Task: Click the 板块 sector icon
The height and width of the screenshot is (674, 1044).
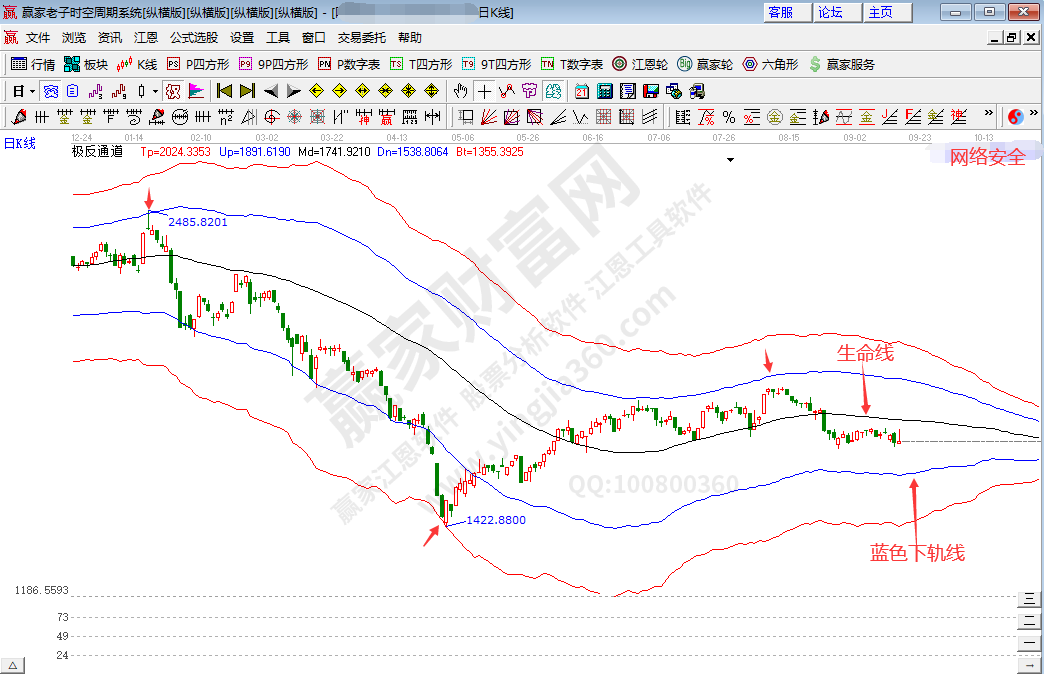Action: (x=85, y=64)
